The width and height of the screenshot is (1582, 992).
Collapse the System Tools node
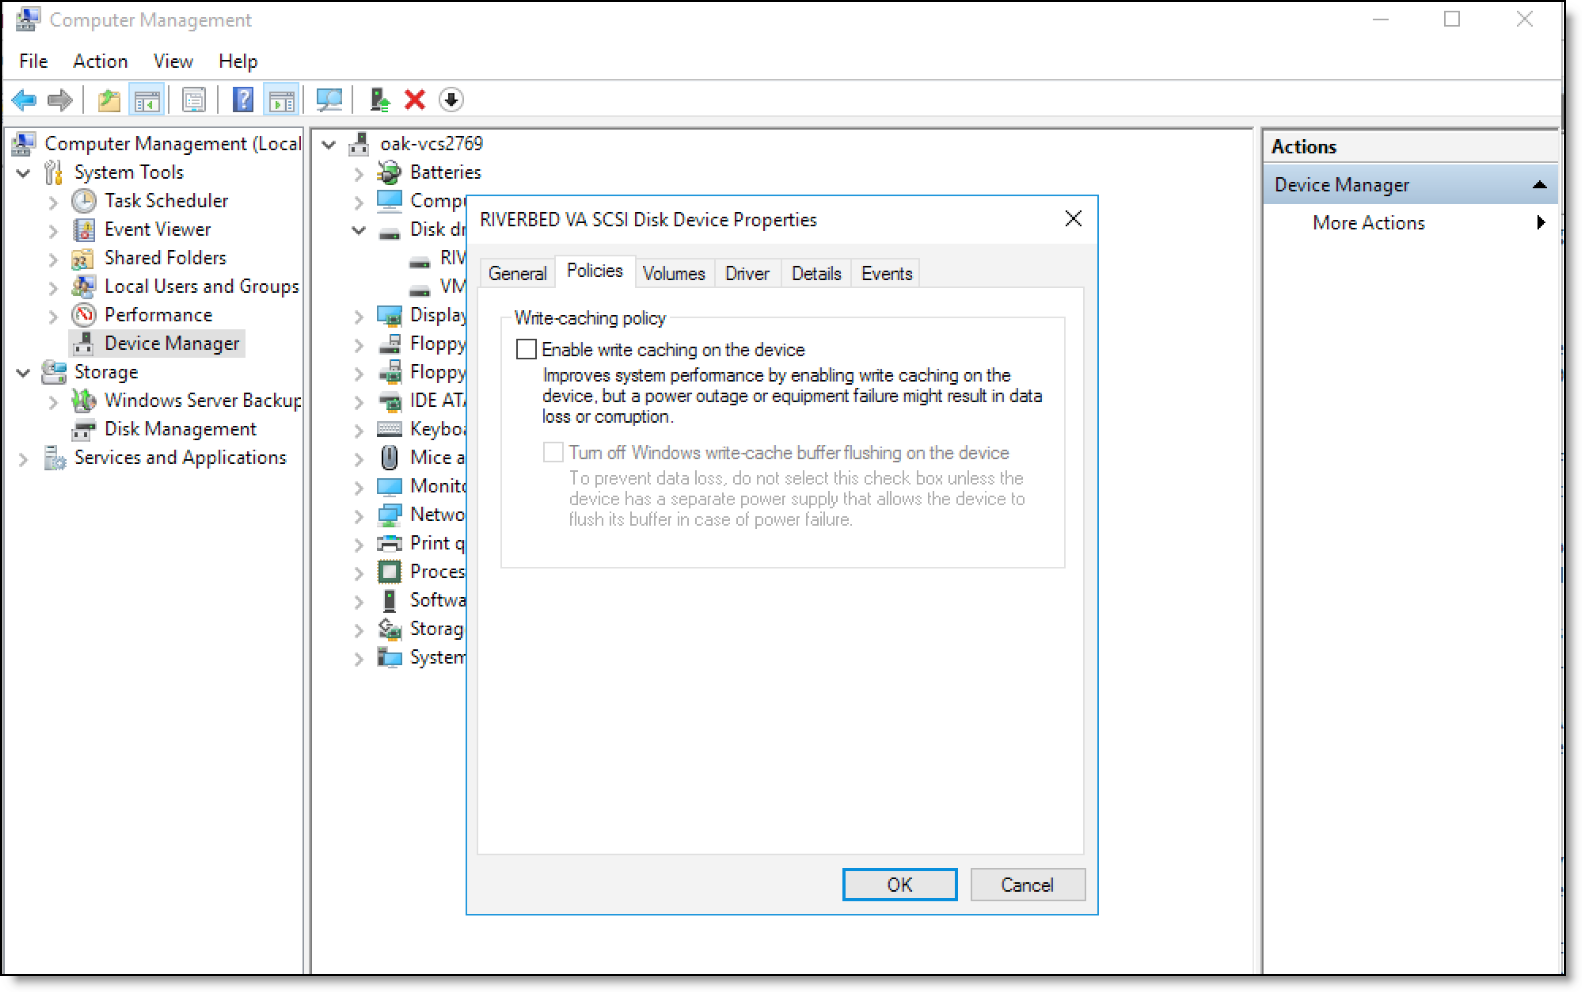23,172
